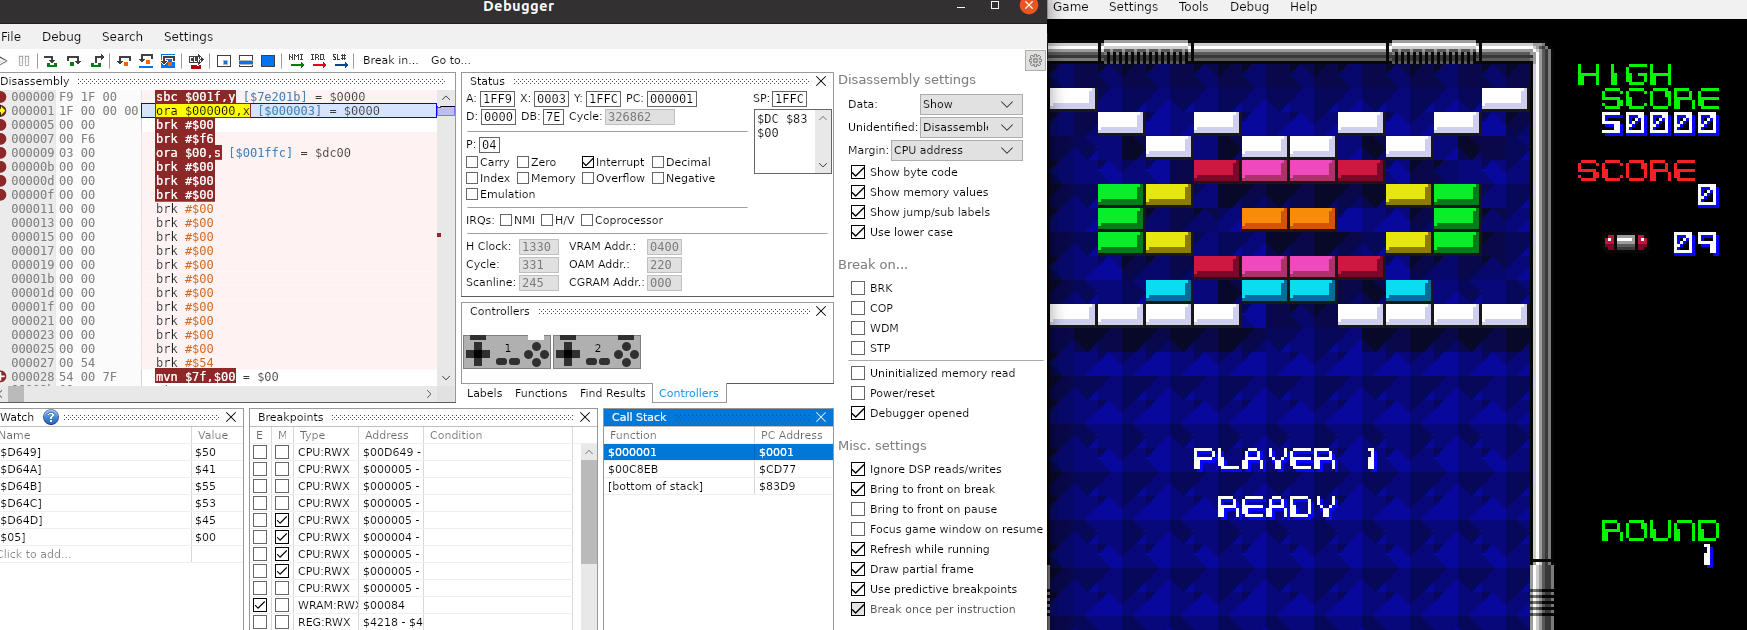This screenshot has width=1747, height=630.
Task: Uncheck the Interrupt flag checkbox
Action: tap(588, 162)
